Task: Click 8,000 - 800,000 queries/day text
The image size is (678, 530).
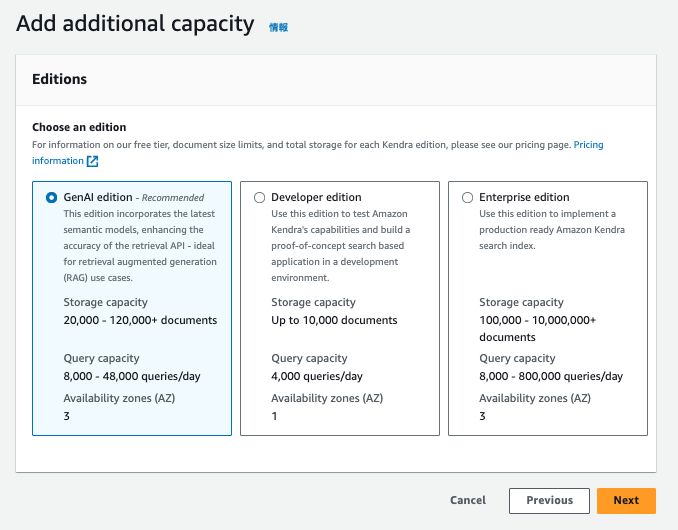Action: 551,377
